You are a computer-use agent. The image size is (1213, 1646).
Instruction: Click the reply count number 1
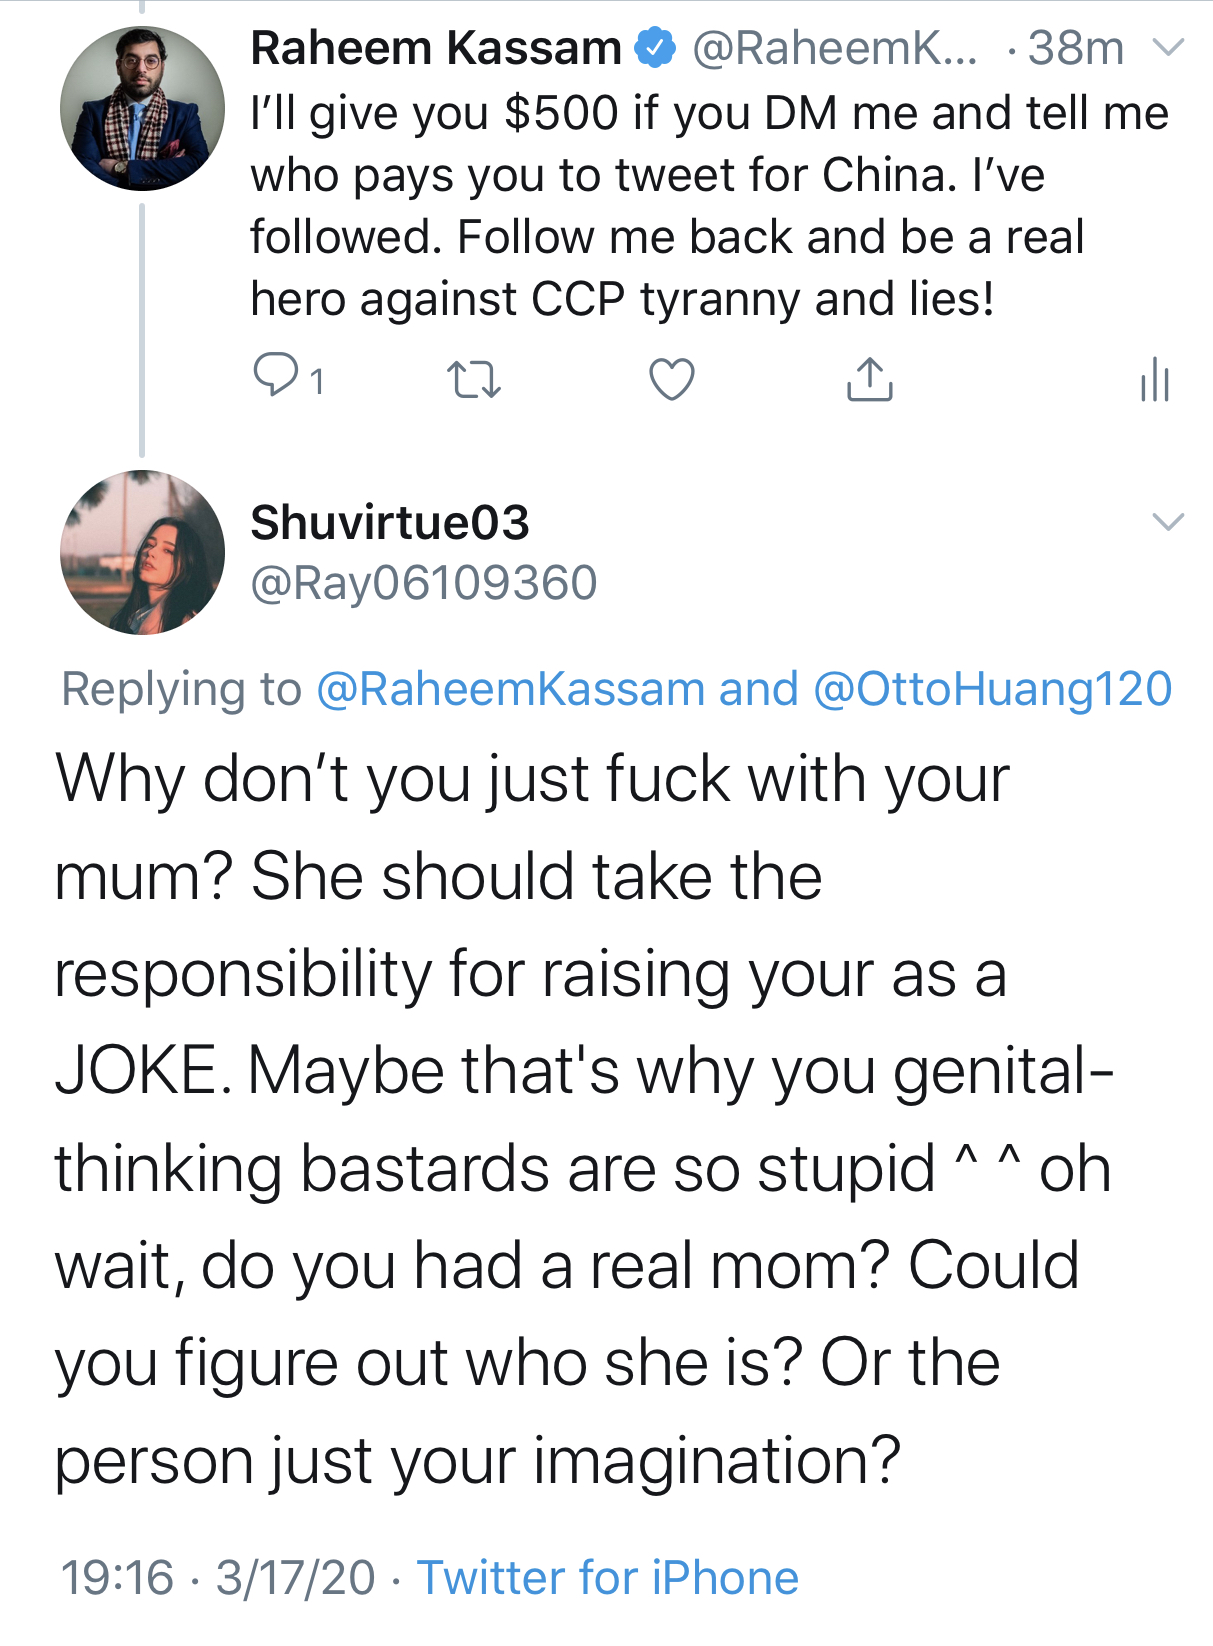(316, 382)
